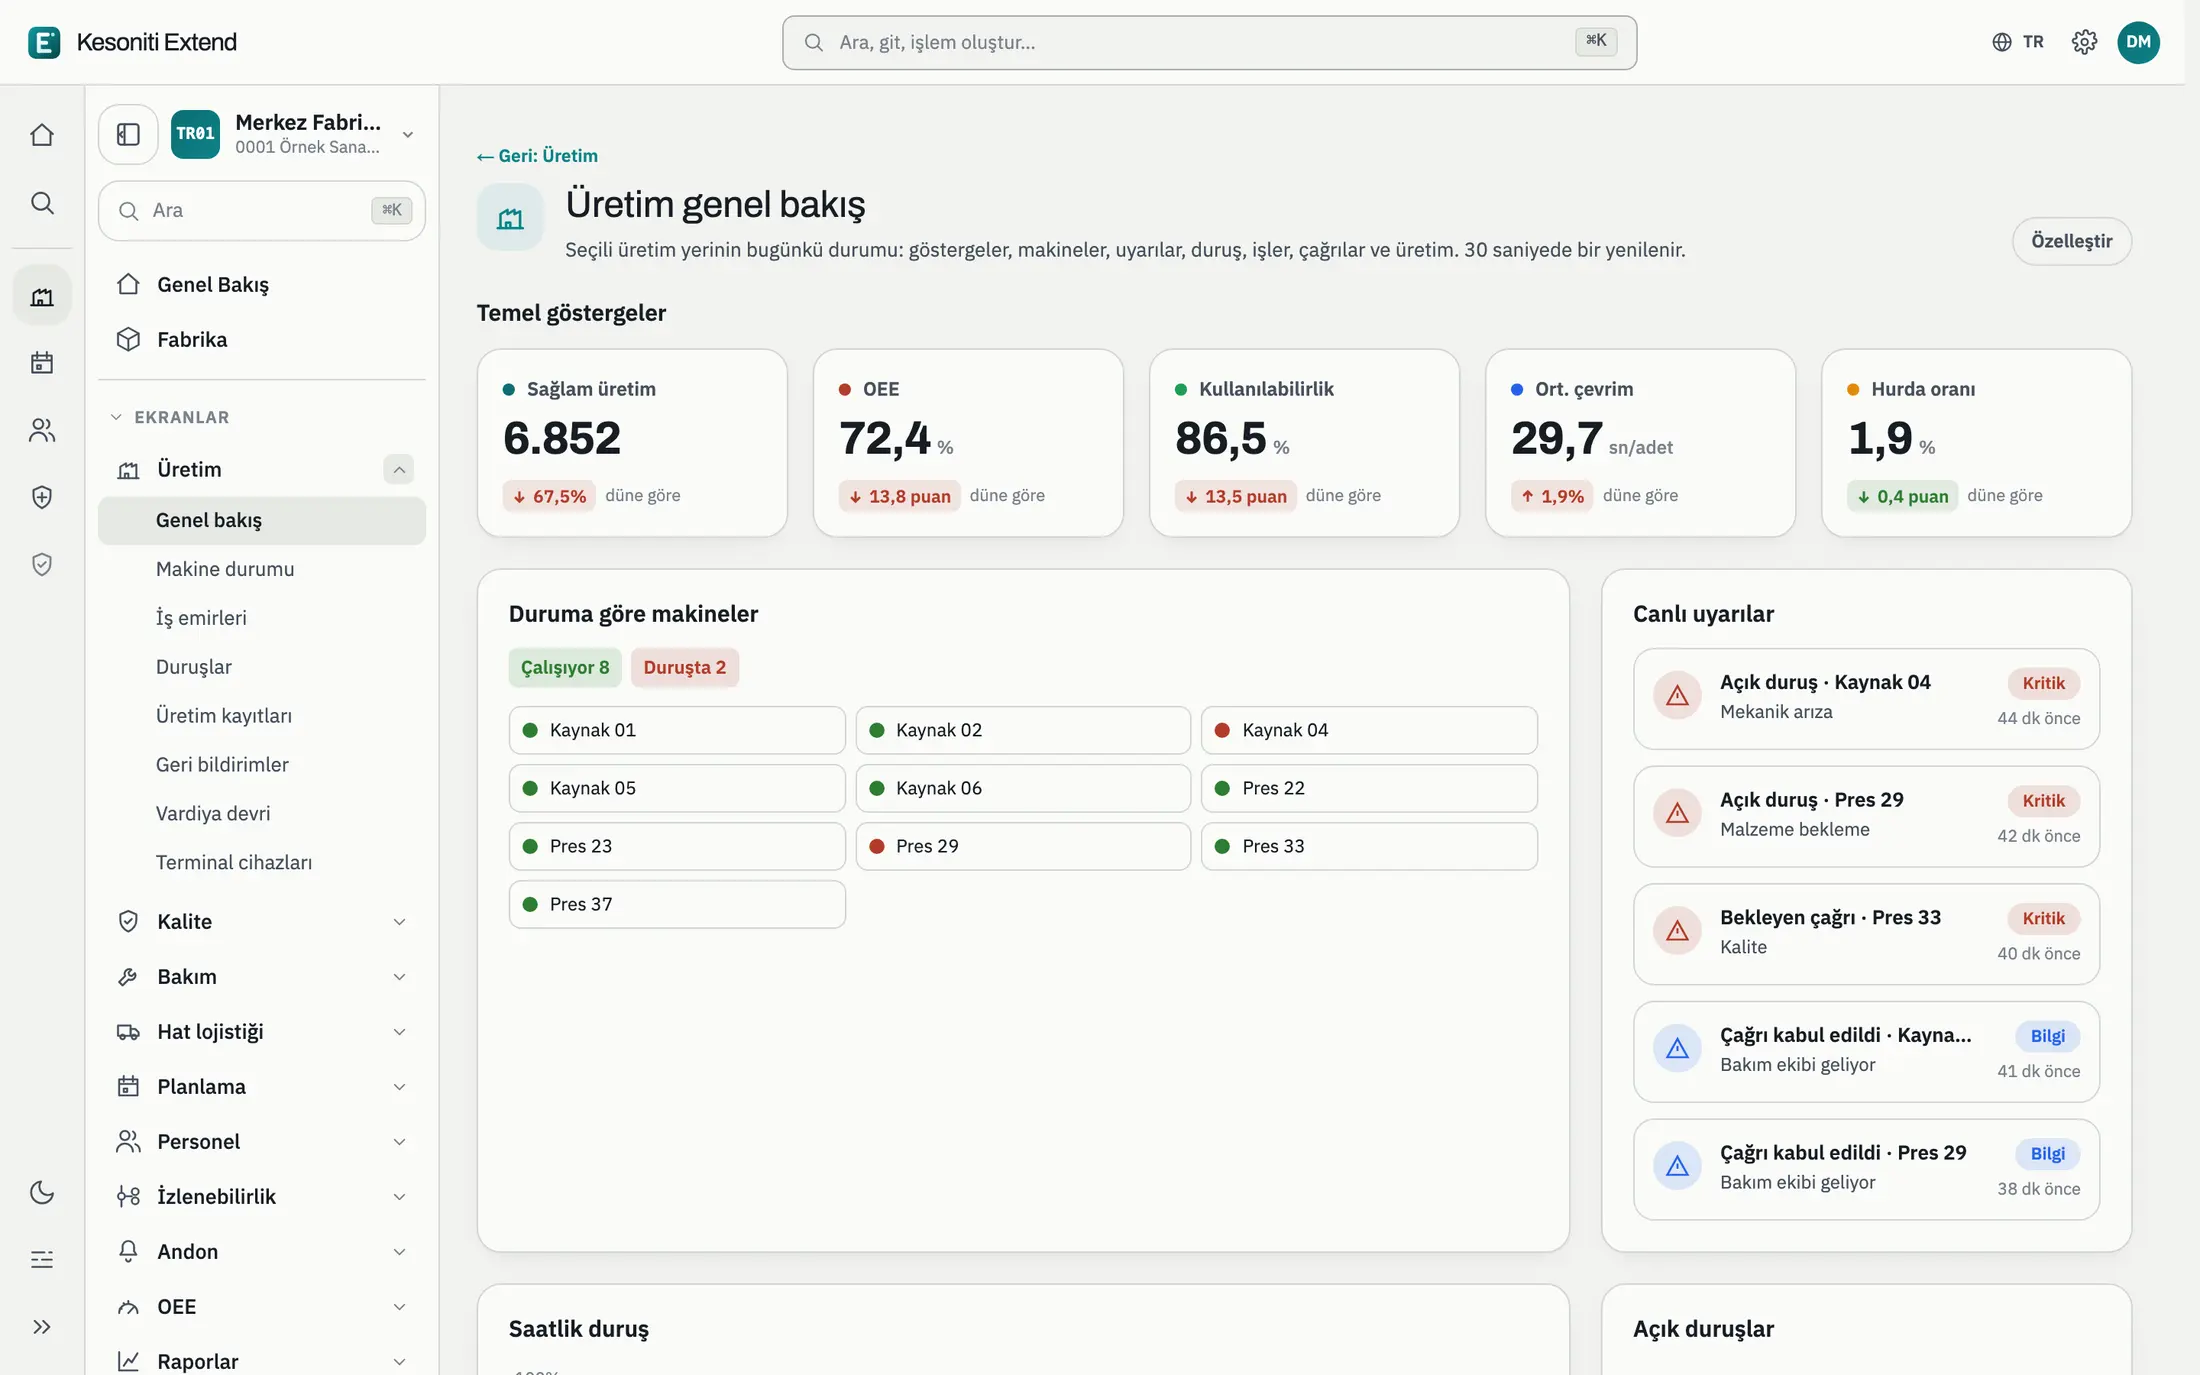Open the Pres 29 machine tile
This screenshot has width=2200, height=1375.
coord(1023,847)
